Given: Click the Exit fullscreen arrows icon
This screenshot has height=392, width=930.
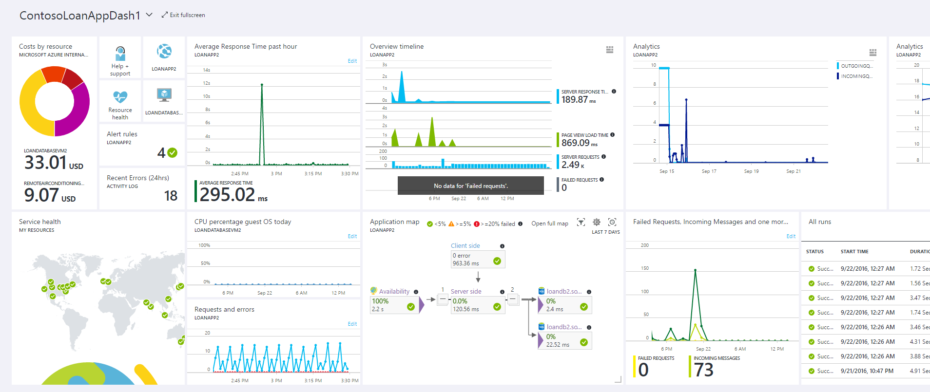Looking at the screenshot, I should pyautogui.click(x=164, y=15).
